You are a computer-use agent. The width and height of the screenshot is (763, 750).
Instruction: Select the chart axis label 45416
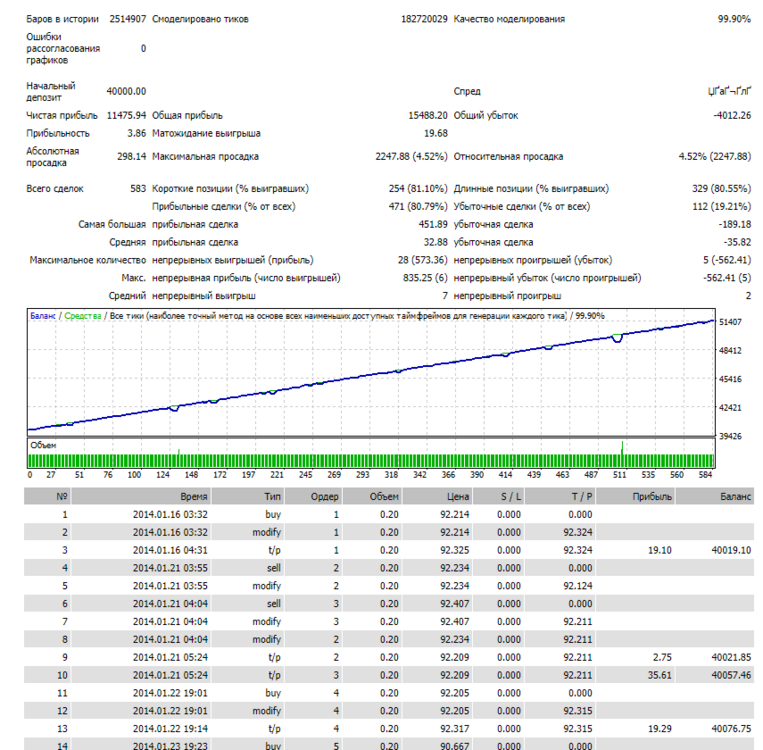click(x=730, y=379)
